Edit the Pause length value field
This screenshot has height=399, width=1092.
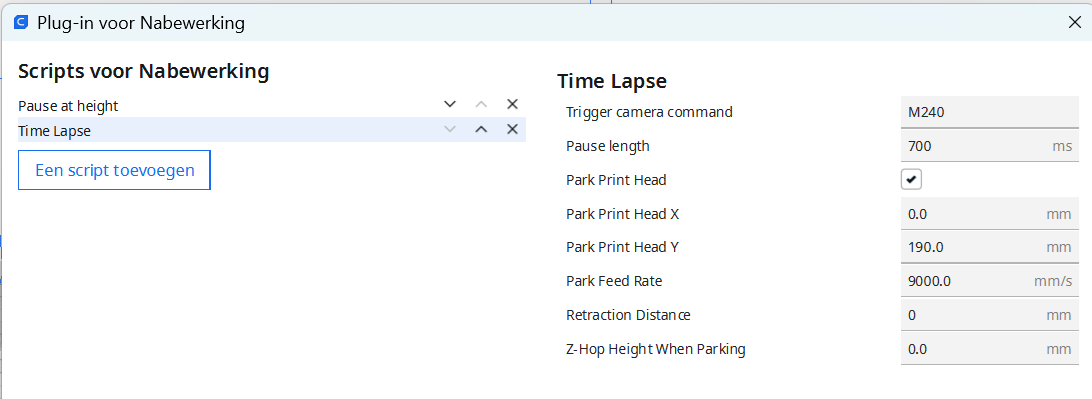990,146
